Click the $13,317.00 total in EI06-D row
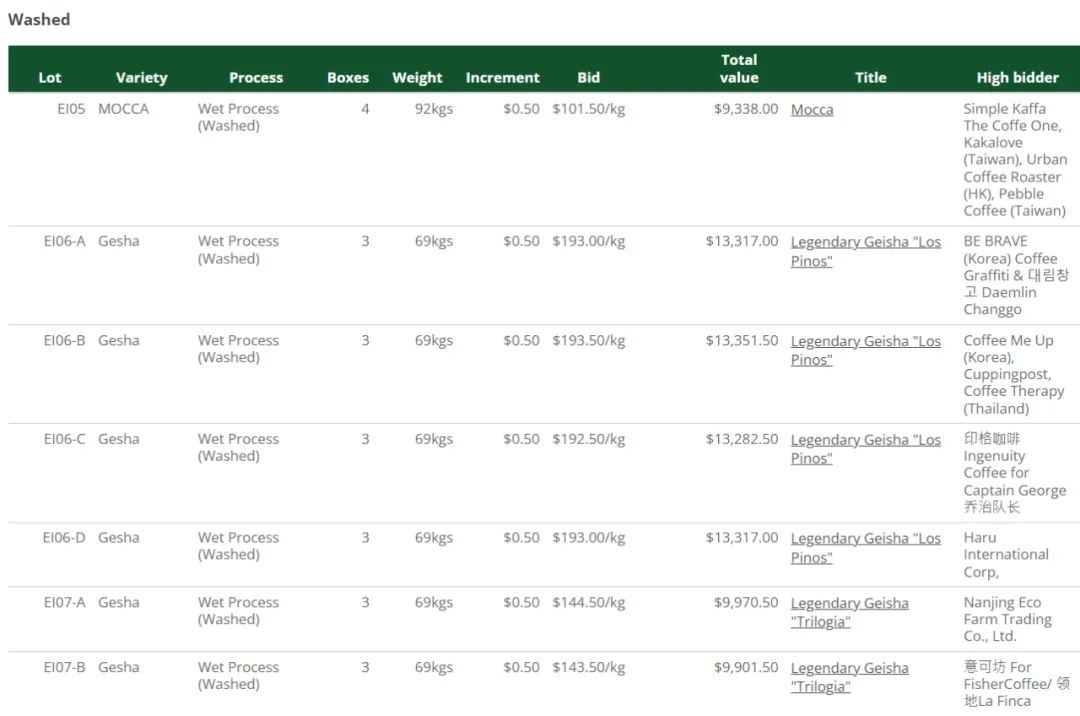The height and width of the screenshot is (716, 1080). point(742,537)
